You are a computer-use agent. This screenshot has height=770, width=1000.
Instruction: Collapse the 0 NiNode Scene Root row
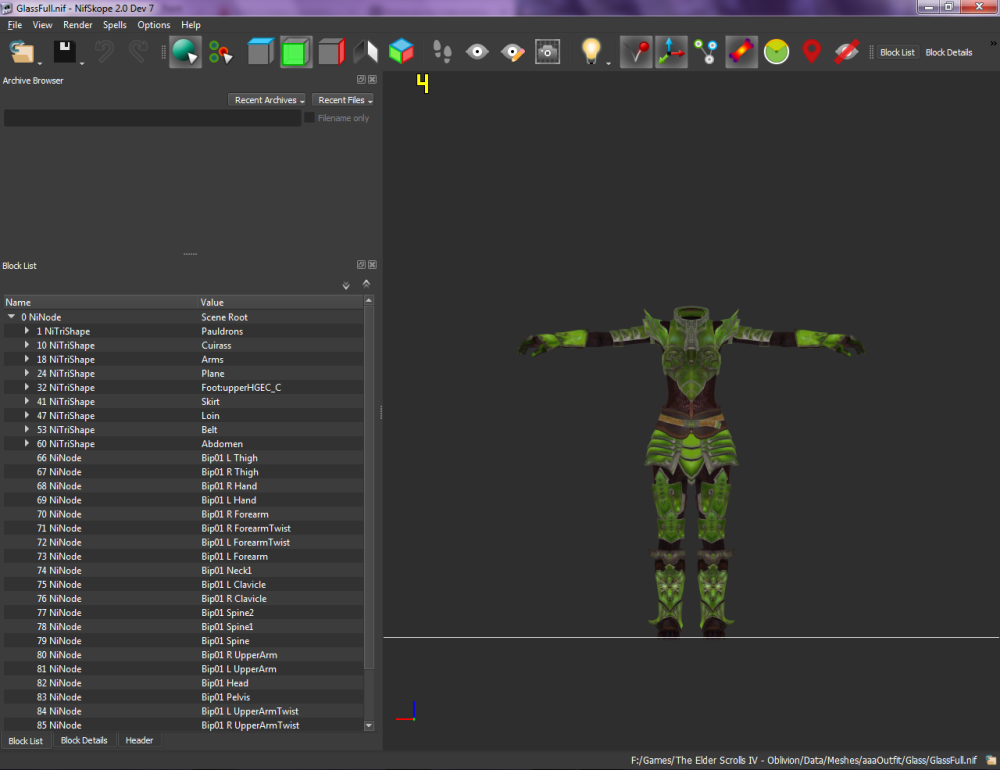click(x=11, y=316)
